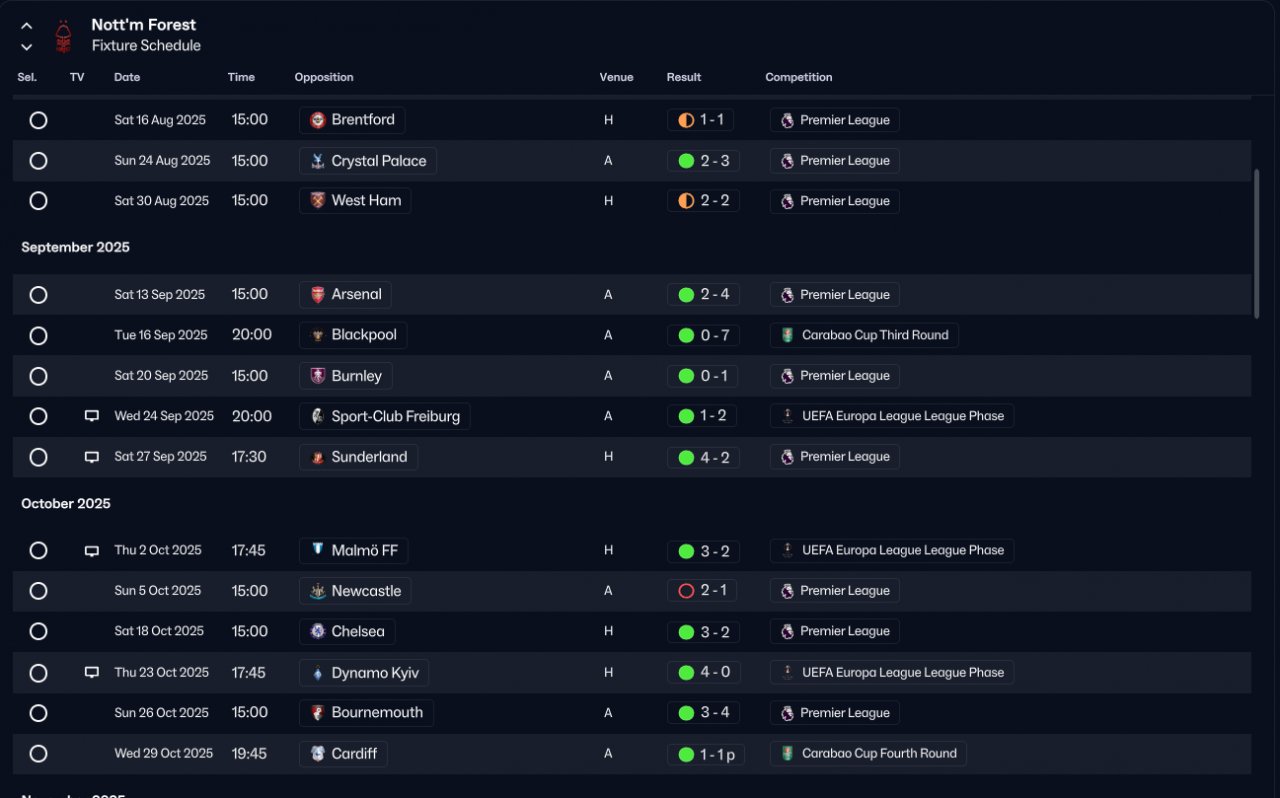Click the Opposition column header

(324, 77)
